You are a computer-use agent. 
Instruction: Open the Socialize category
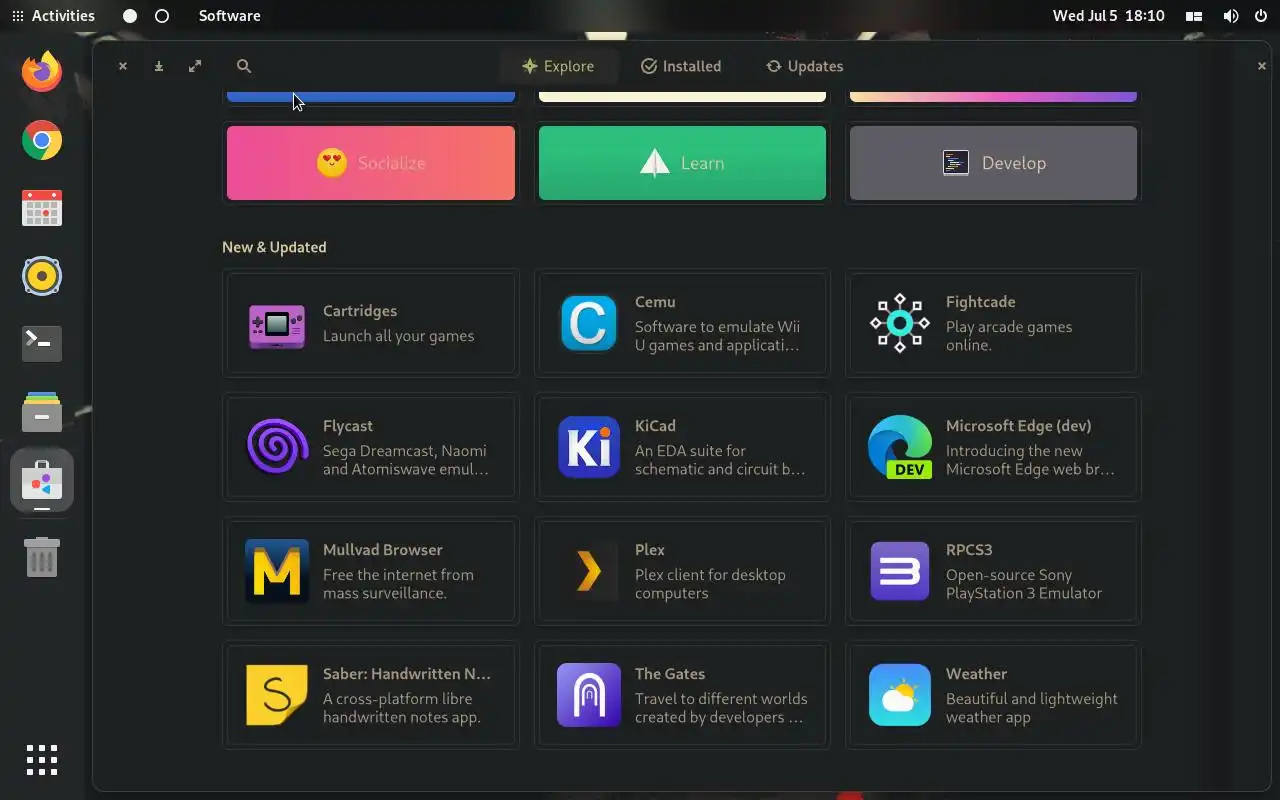pyautogui.click(x=371, y=163)
